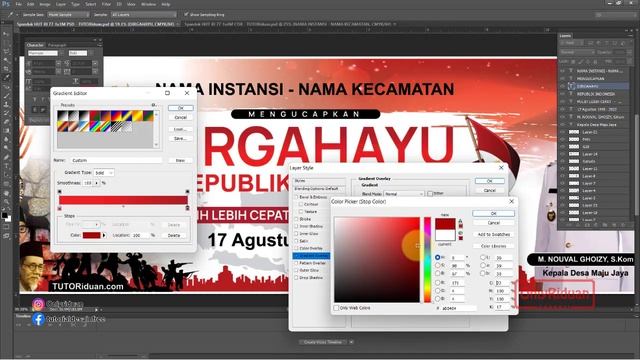The height and width of the screenshot is (360, 640).
Task: Select the Brush tool
Action: (x=6, y=96)
